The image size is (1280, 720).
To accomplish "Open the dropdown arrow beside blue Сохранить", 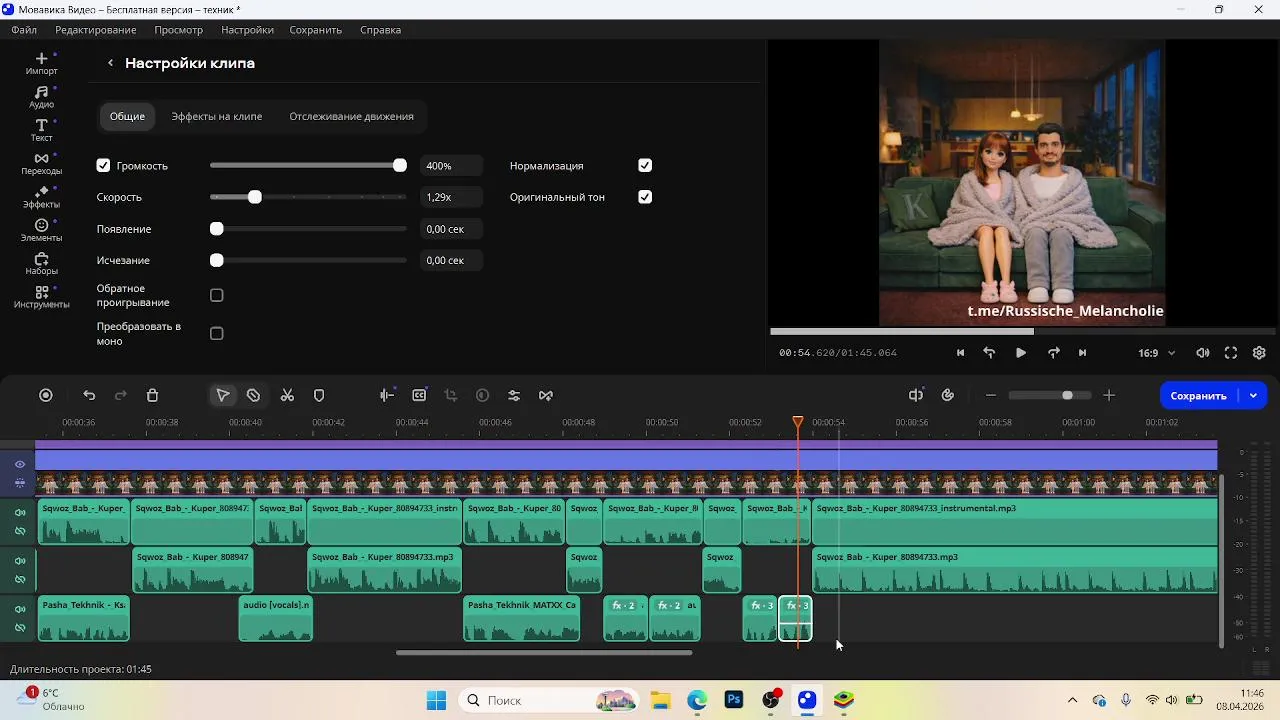I will (x=1253, y=395).
